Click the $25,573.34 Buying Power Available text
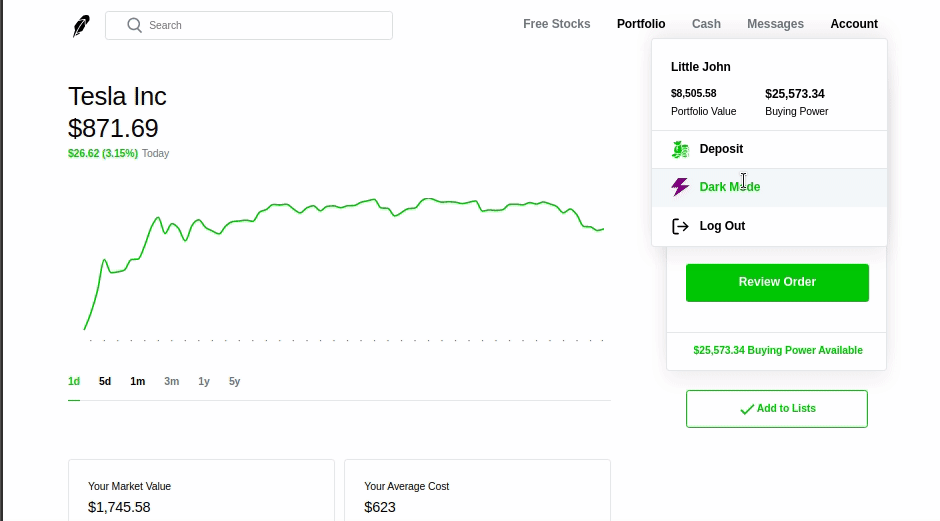The height and width of the screenshot is (521, 940). (778, 350)
